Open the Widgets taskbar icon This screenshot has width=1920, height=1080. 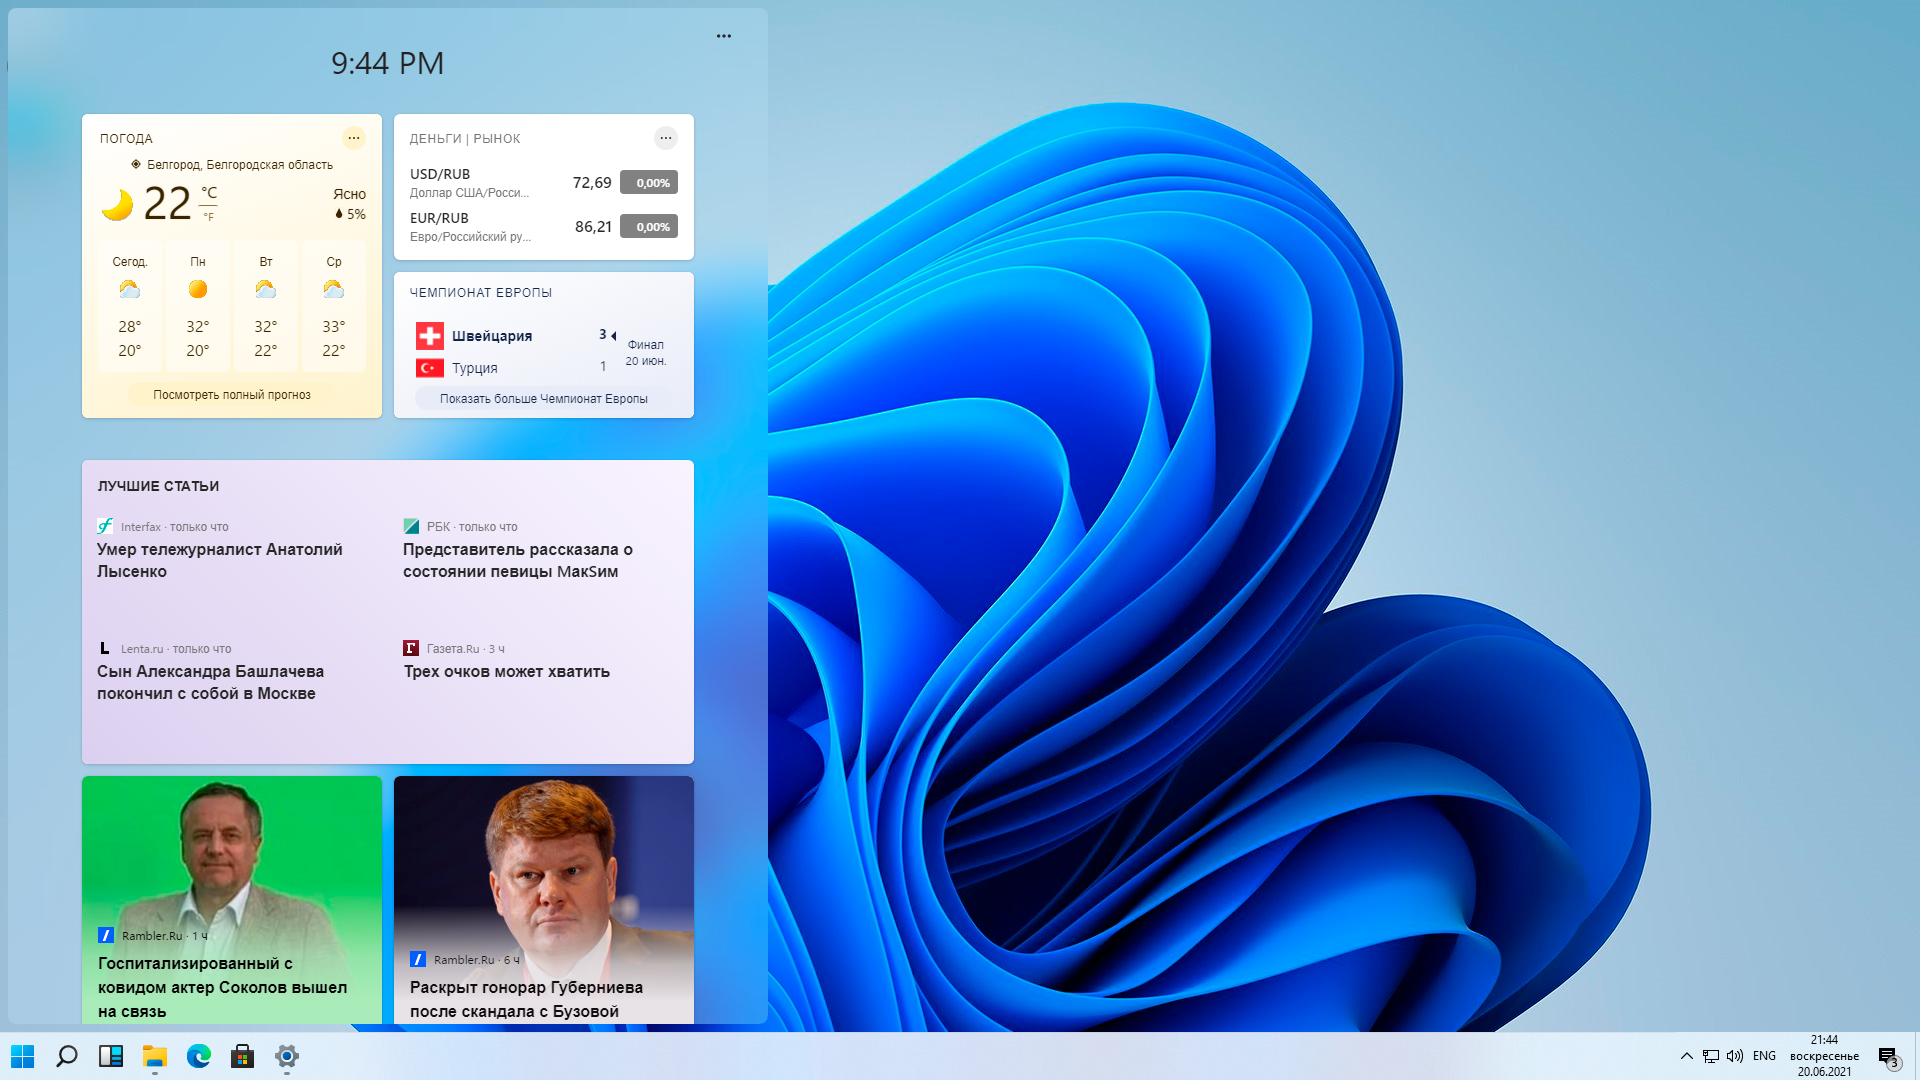pos(111,1056)
